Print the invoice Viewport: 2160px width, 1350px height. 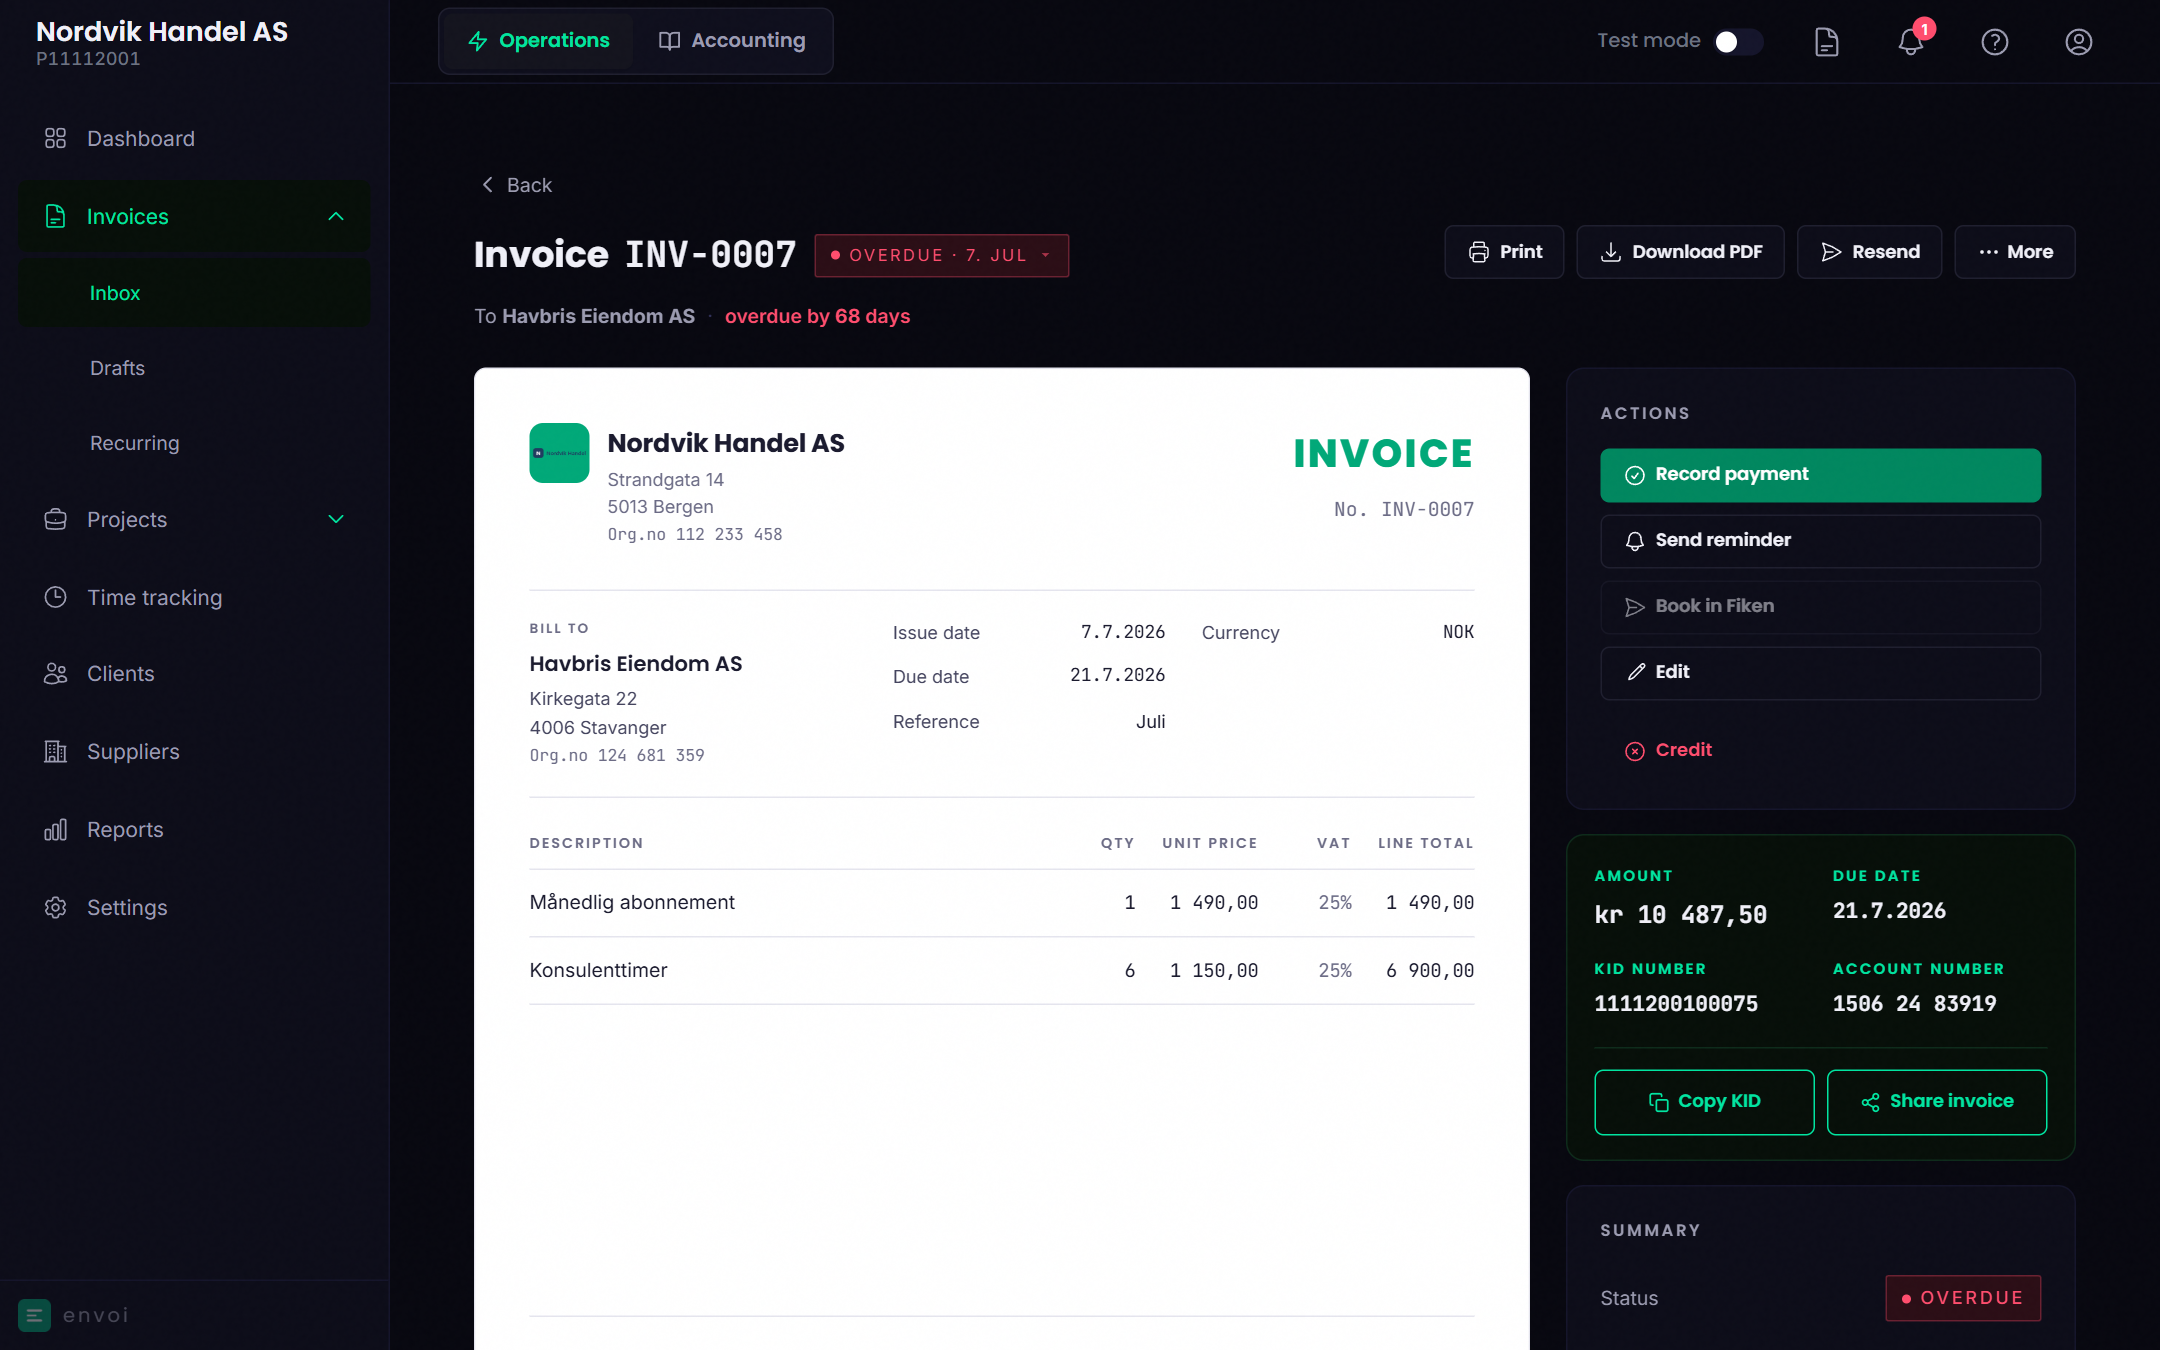pyautogui.click(x=1504, y=252)
